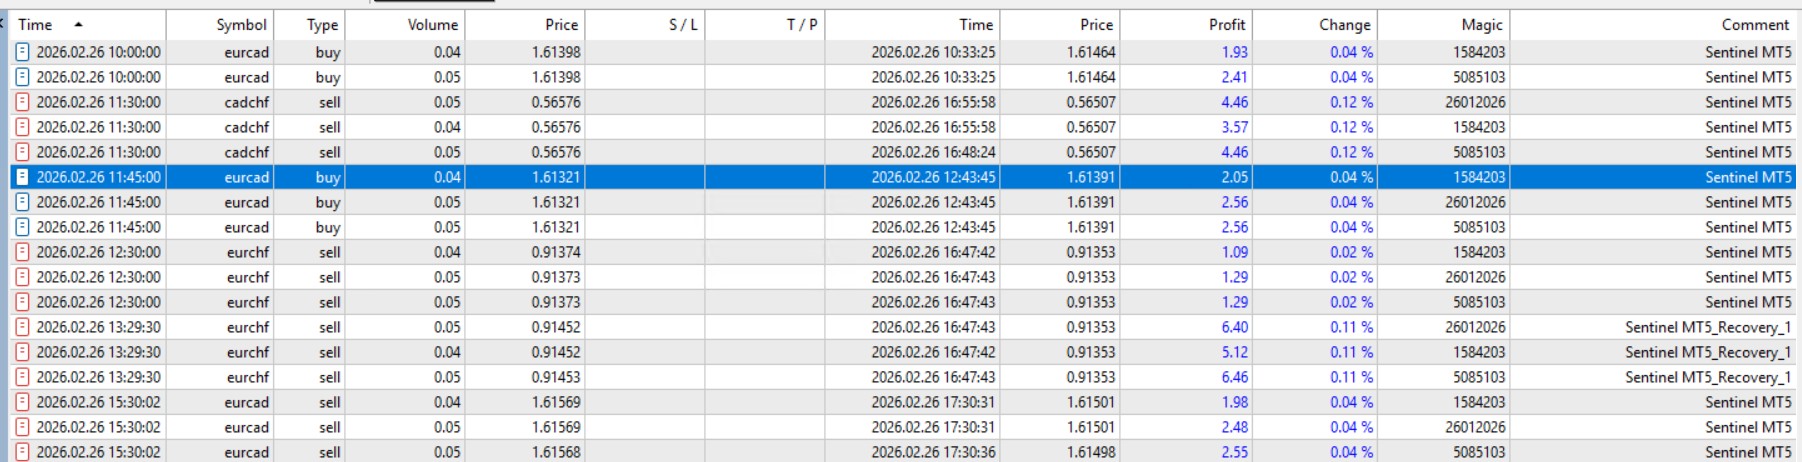
Task: Sort the table by the Symbol column header
Action: coord(241,25)
